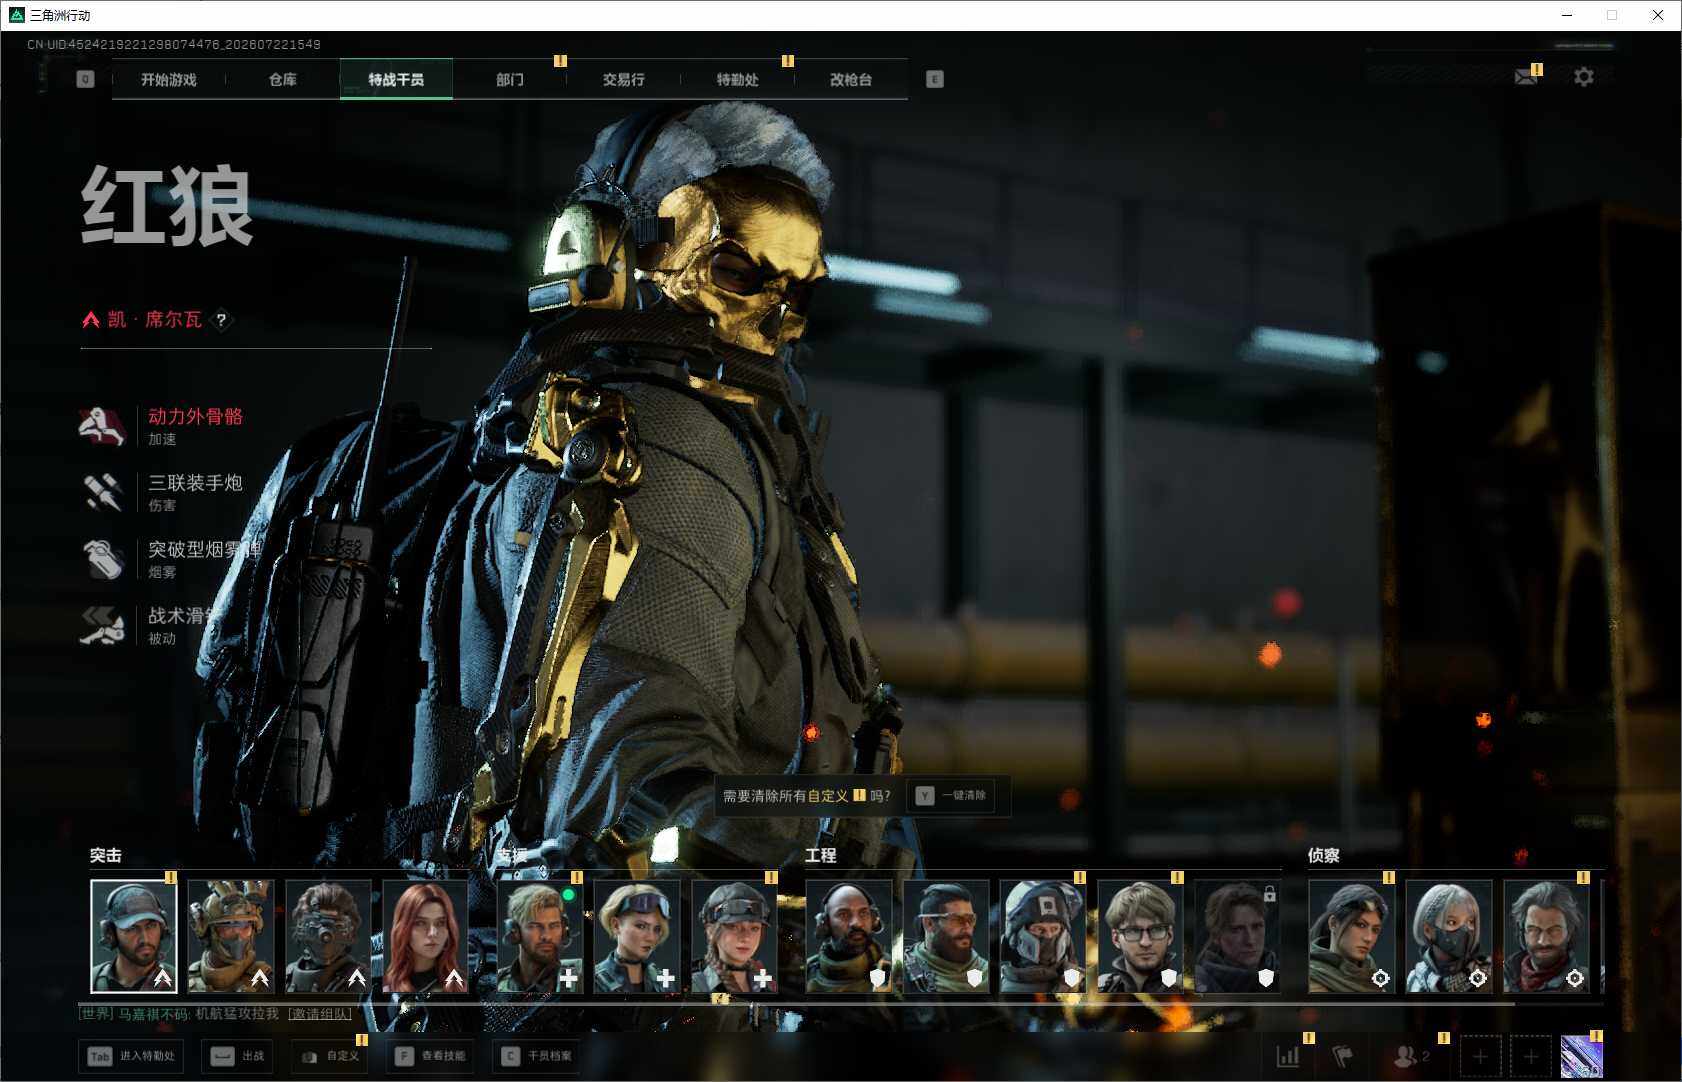Select the 三联装手炮 skill icon
Image resolution: width=1682 pixels, height=1082 pixels.
102,493
